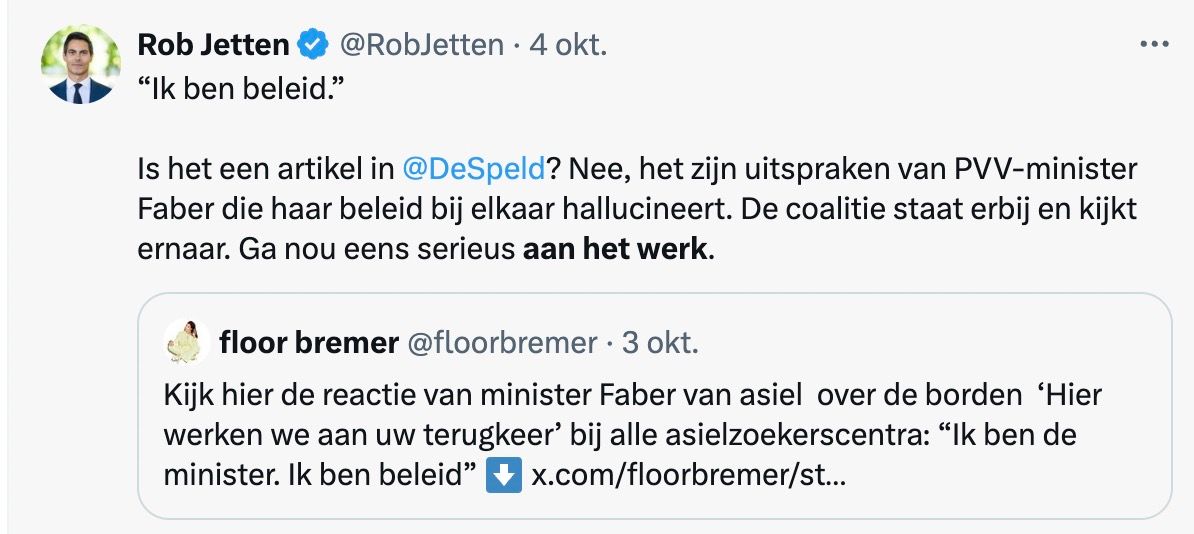The image size is (1194, 534).
Task: Open the tweet via the 4 okt. timestamp
Action: 568,45
